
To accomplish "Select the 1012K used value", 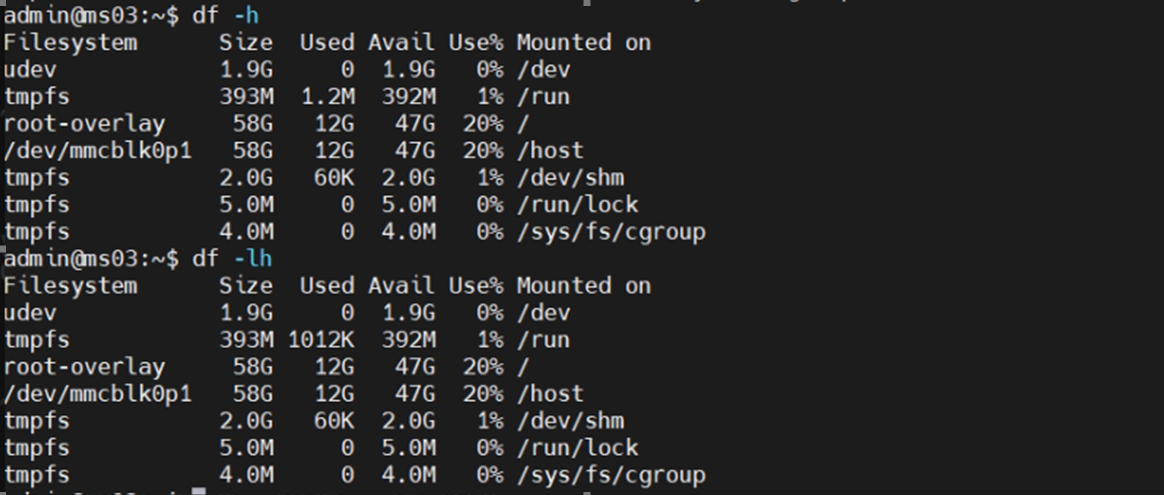I will (313, 339).
